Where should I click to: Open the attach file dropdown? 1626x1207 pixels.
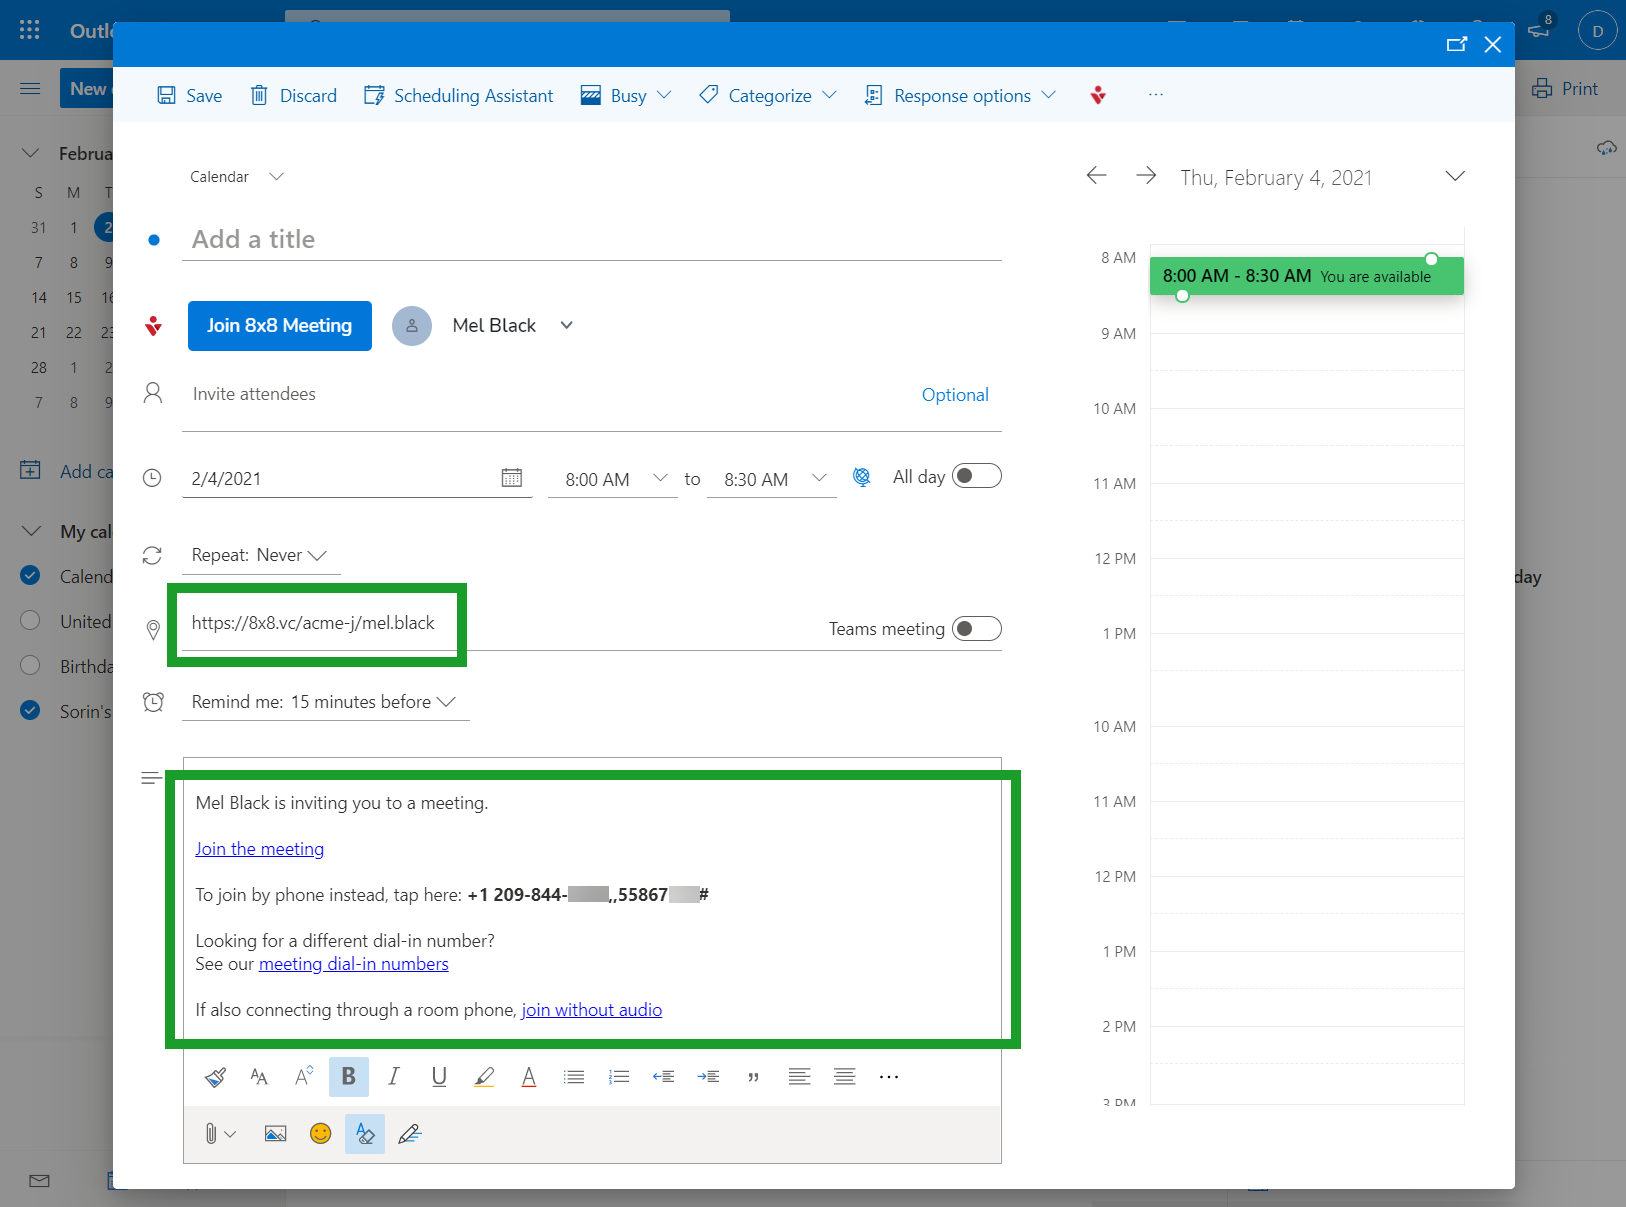coord(220,1134)
